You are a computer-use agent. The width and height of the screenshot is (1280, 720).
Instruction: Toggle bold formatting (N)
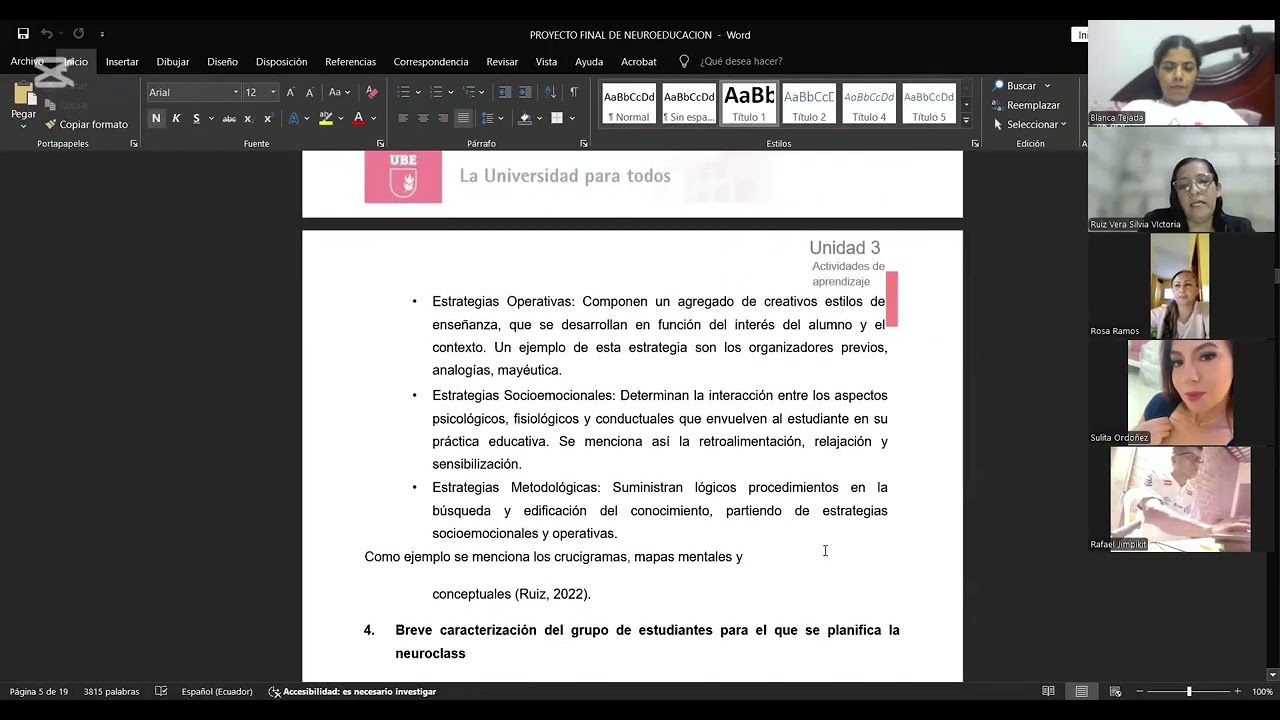click(x=156, y=118)
